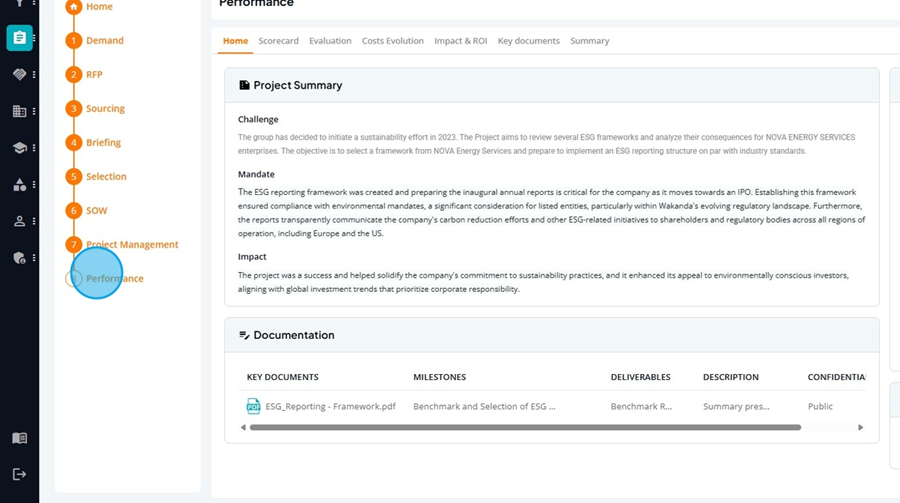
Task: Expand three-dot menu next to person icon
Action: pos(34,221)
